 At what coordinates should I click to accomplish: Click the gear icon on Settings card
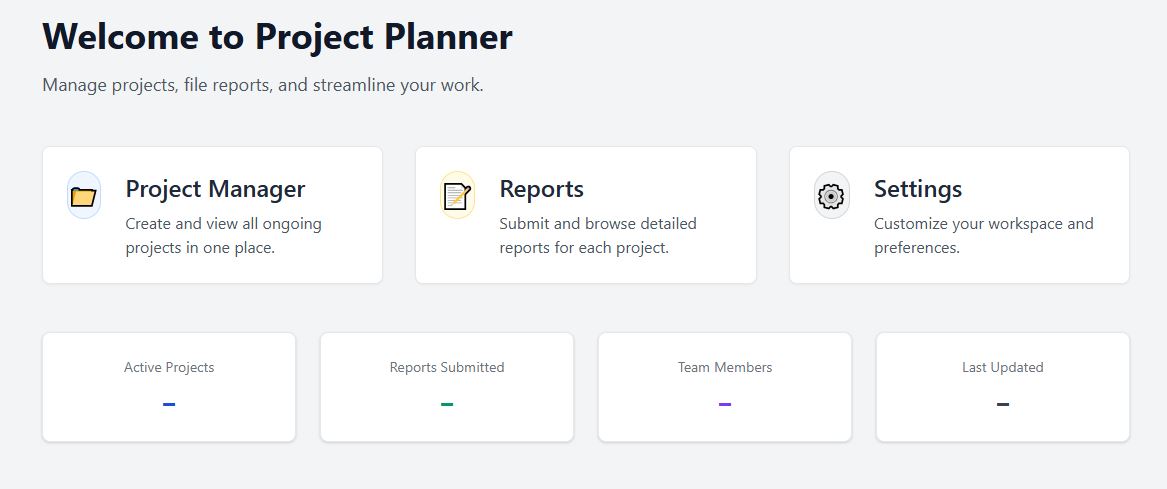(831, 195)
